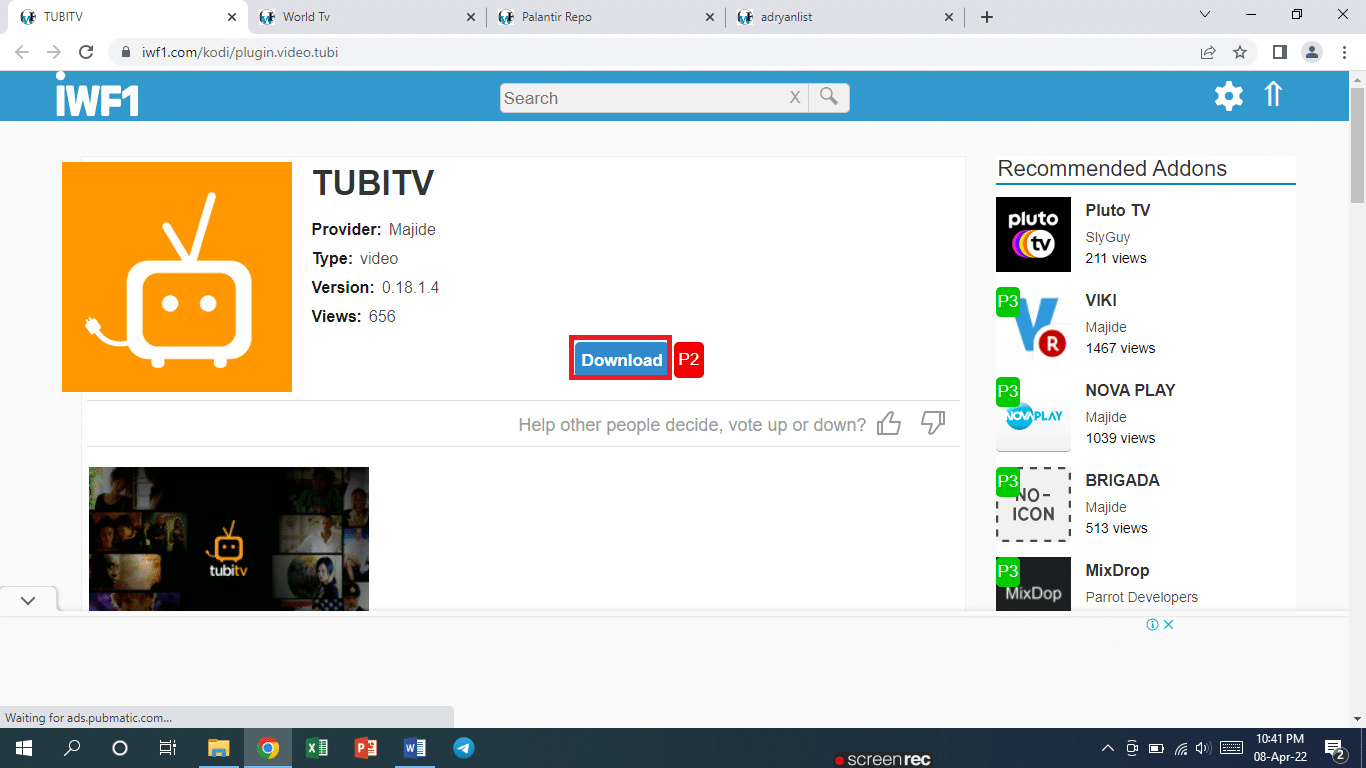Open the BRIGADA addon link
The height and width of the screenshot is (768, 1366).
coord(1122,480)
